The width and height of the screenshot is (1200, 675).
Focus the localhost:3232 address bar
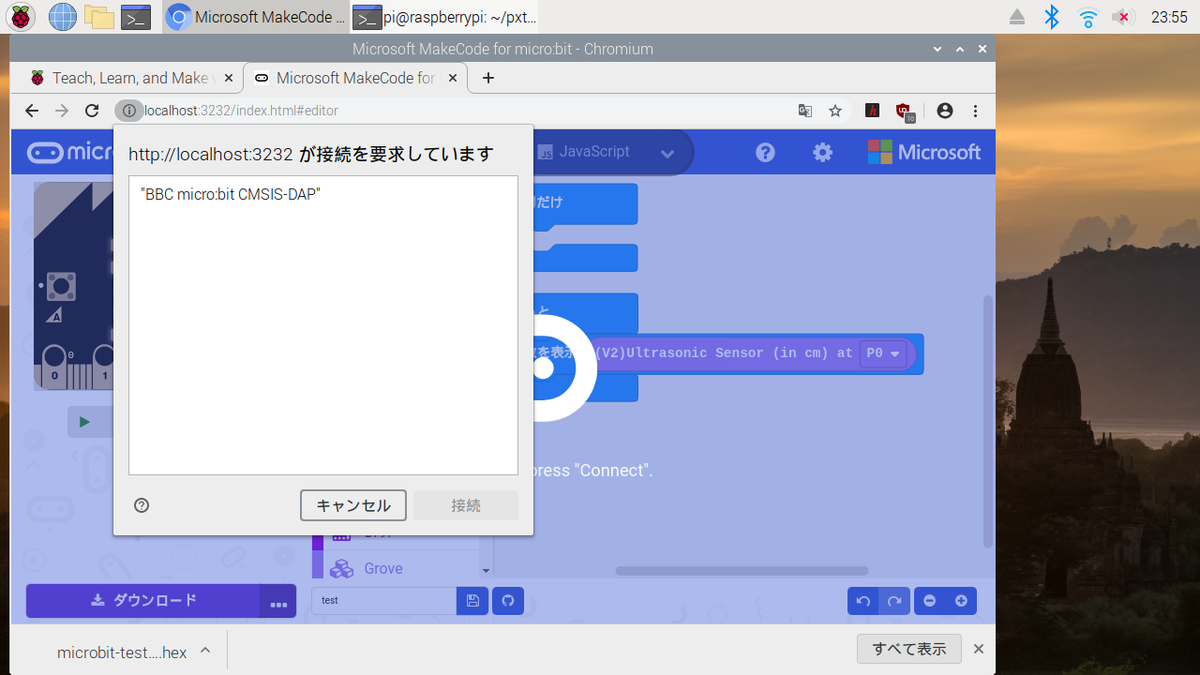pos(450,111)
